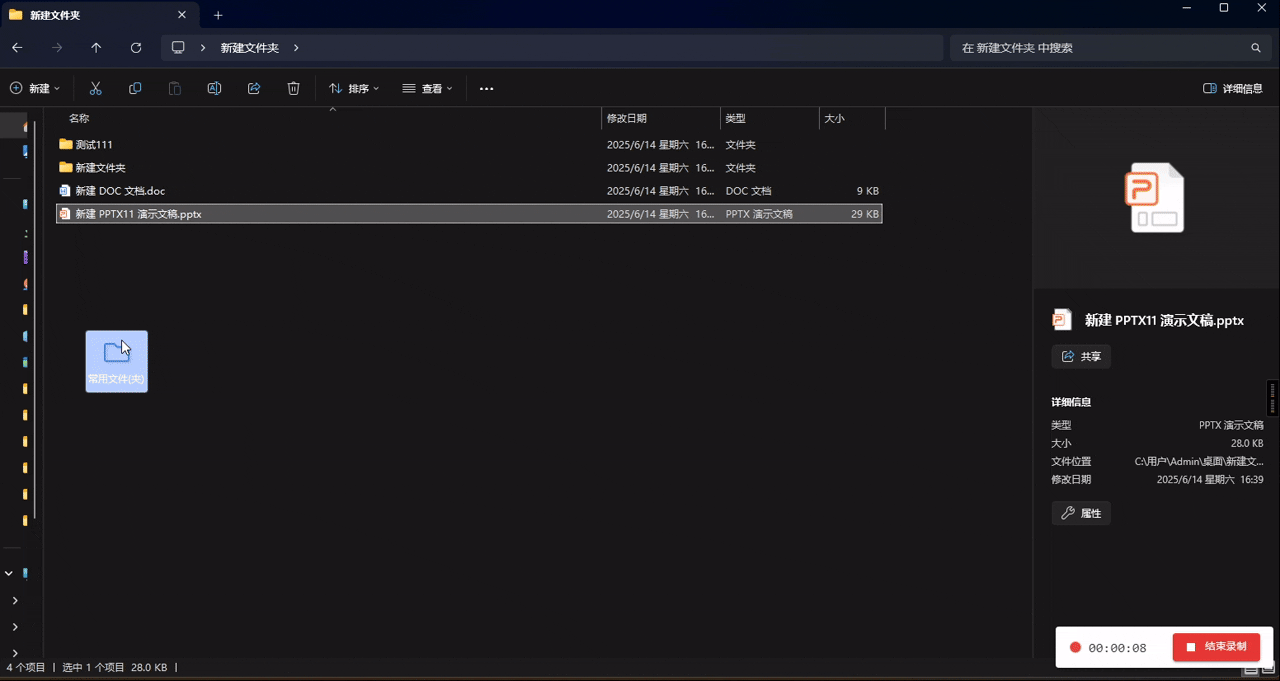Click the red recording indicator dot

click(1075, 647)
